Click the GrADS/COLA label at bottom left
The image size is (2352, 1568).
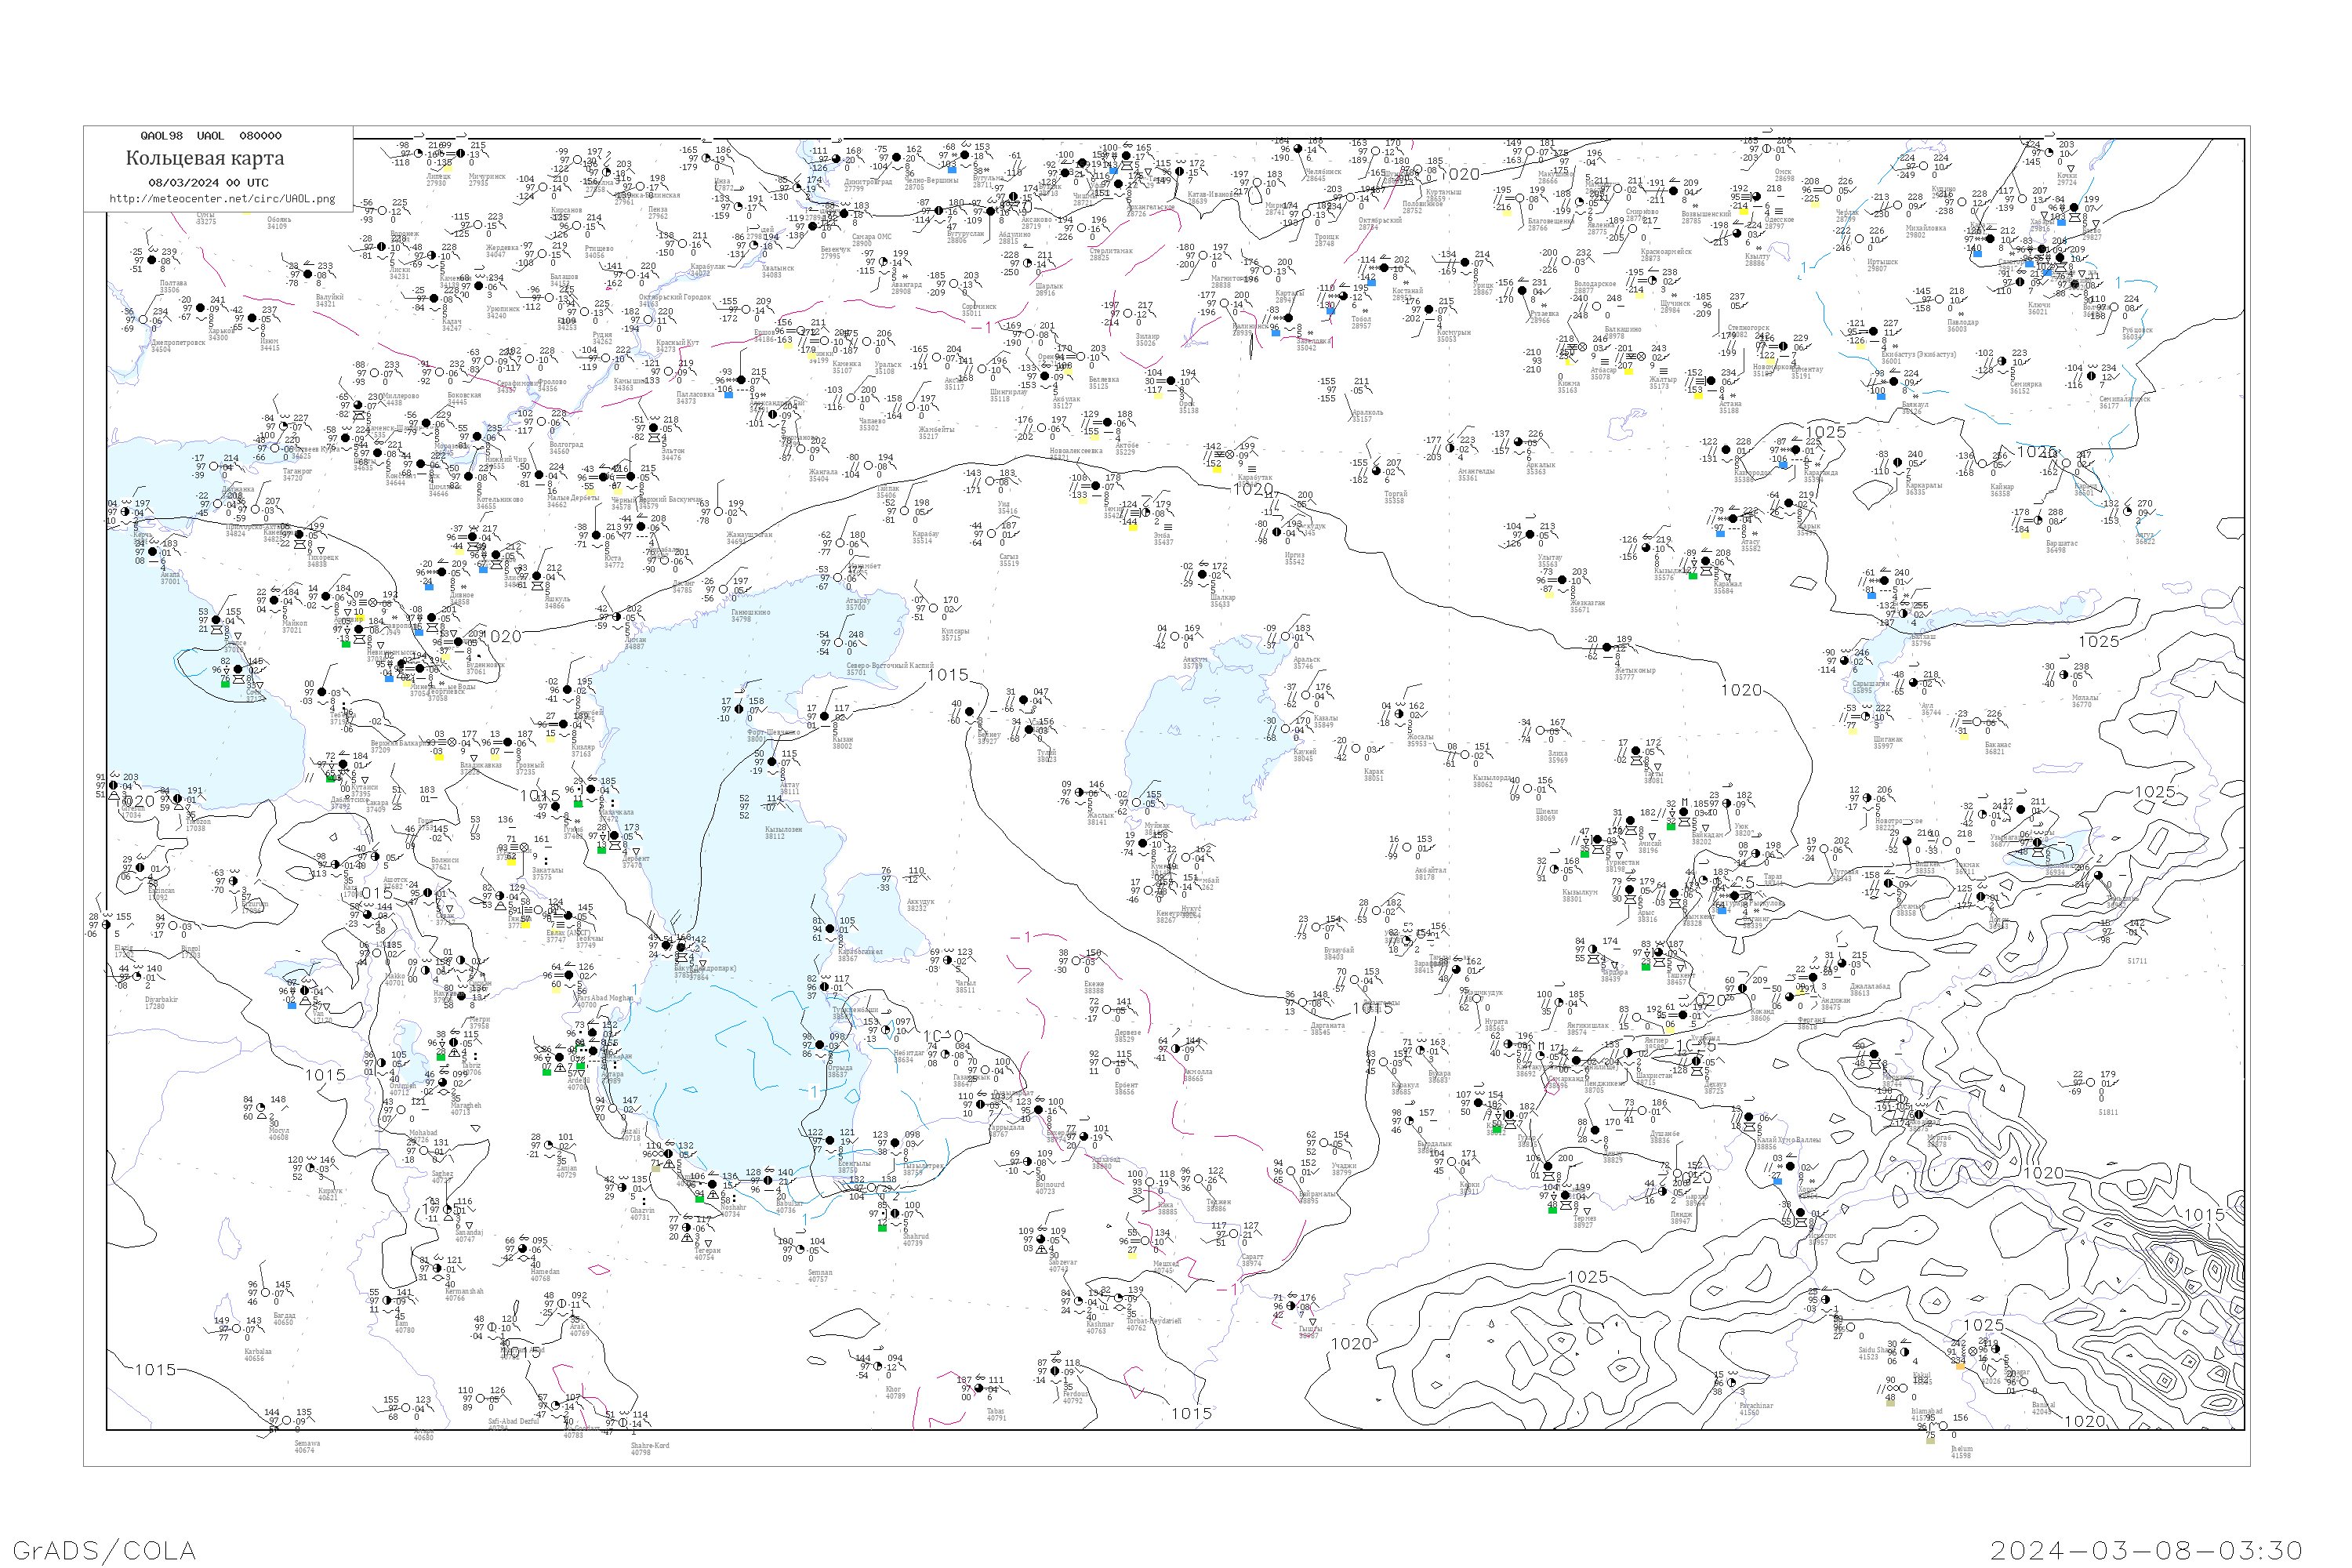pyautogui.click(x=104, y=1549)
